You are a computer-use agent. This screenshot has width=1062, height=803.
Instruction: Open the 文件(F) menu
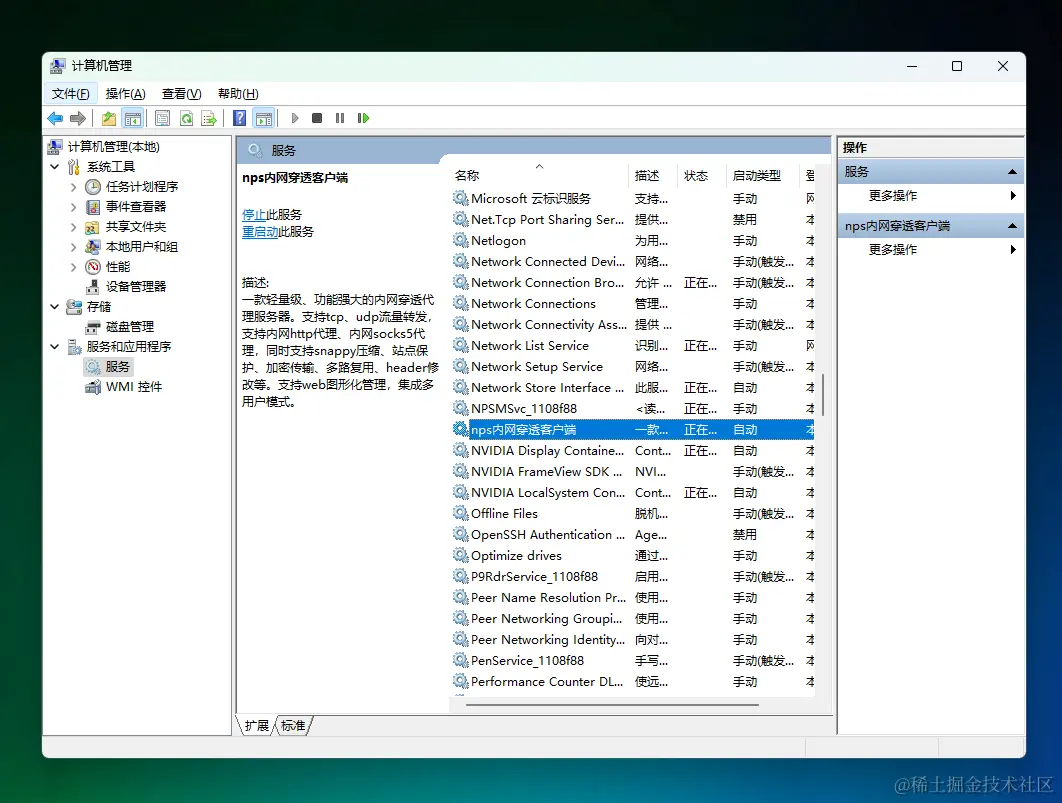70,93
